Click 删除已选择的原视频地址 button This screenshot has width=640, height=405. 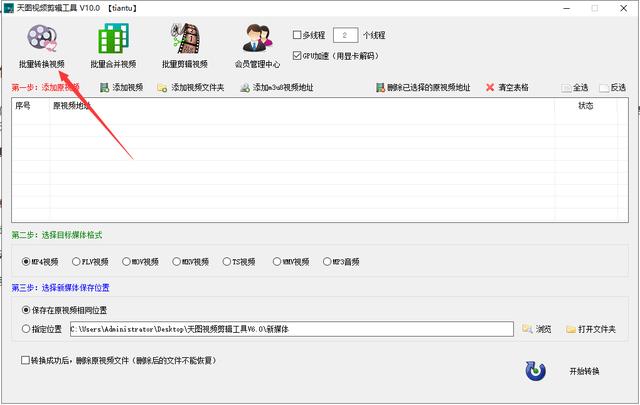coord(423,87)
